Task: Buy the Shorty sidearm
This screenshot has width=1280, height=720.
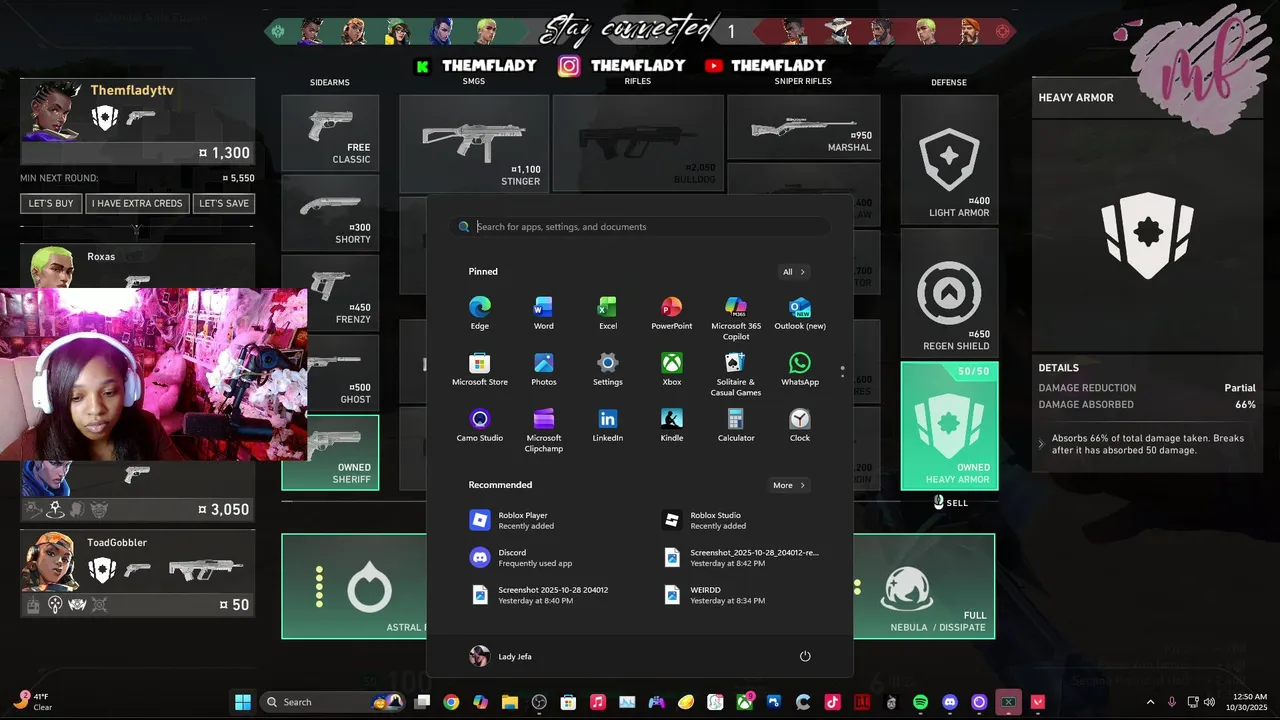Action: (x=330, y=213)
